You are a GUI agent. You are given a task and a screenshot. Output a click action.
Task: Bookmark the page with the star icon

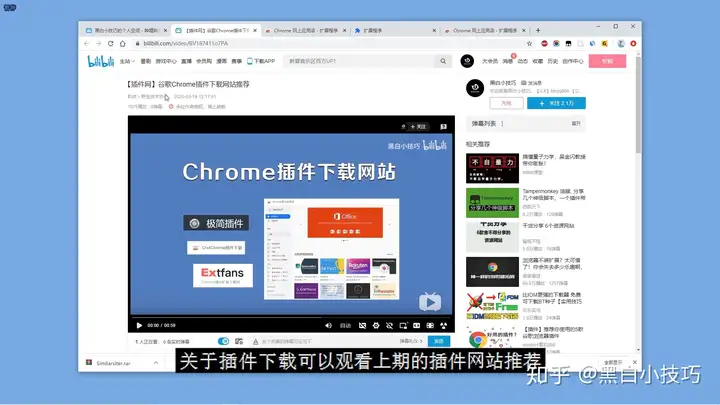click(x=529, y=44)
